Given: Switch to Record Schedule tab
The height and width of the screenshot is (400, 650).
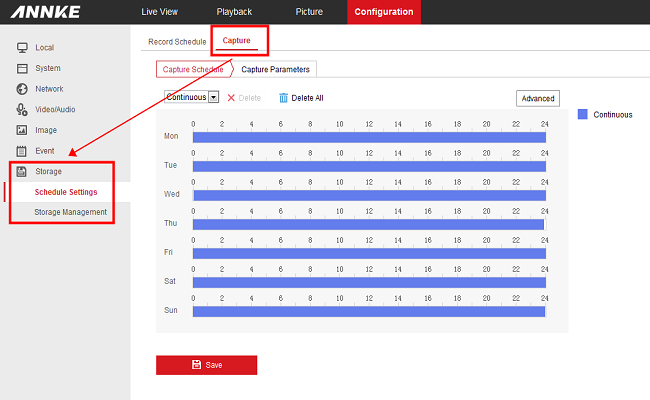Looking at the screenshot, I should [177, 42].
